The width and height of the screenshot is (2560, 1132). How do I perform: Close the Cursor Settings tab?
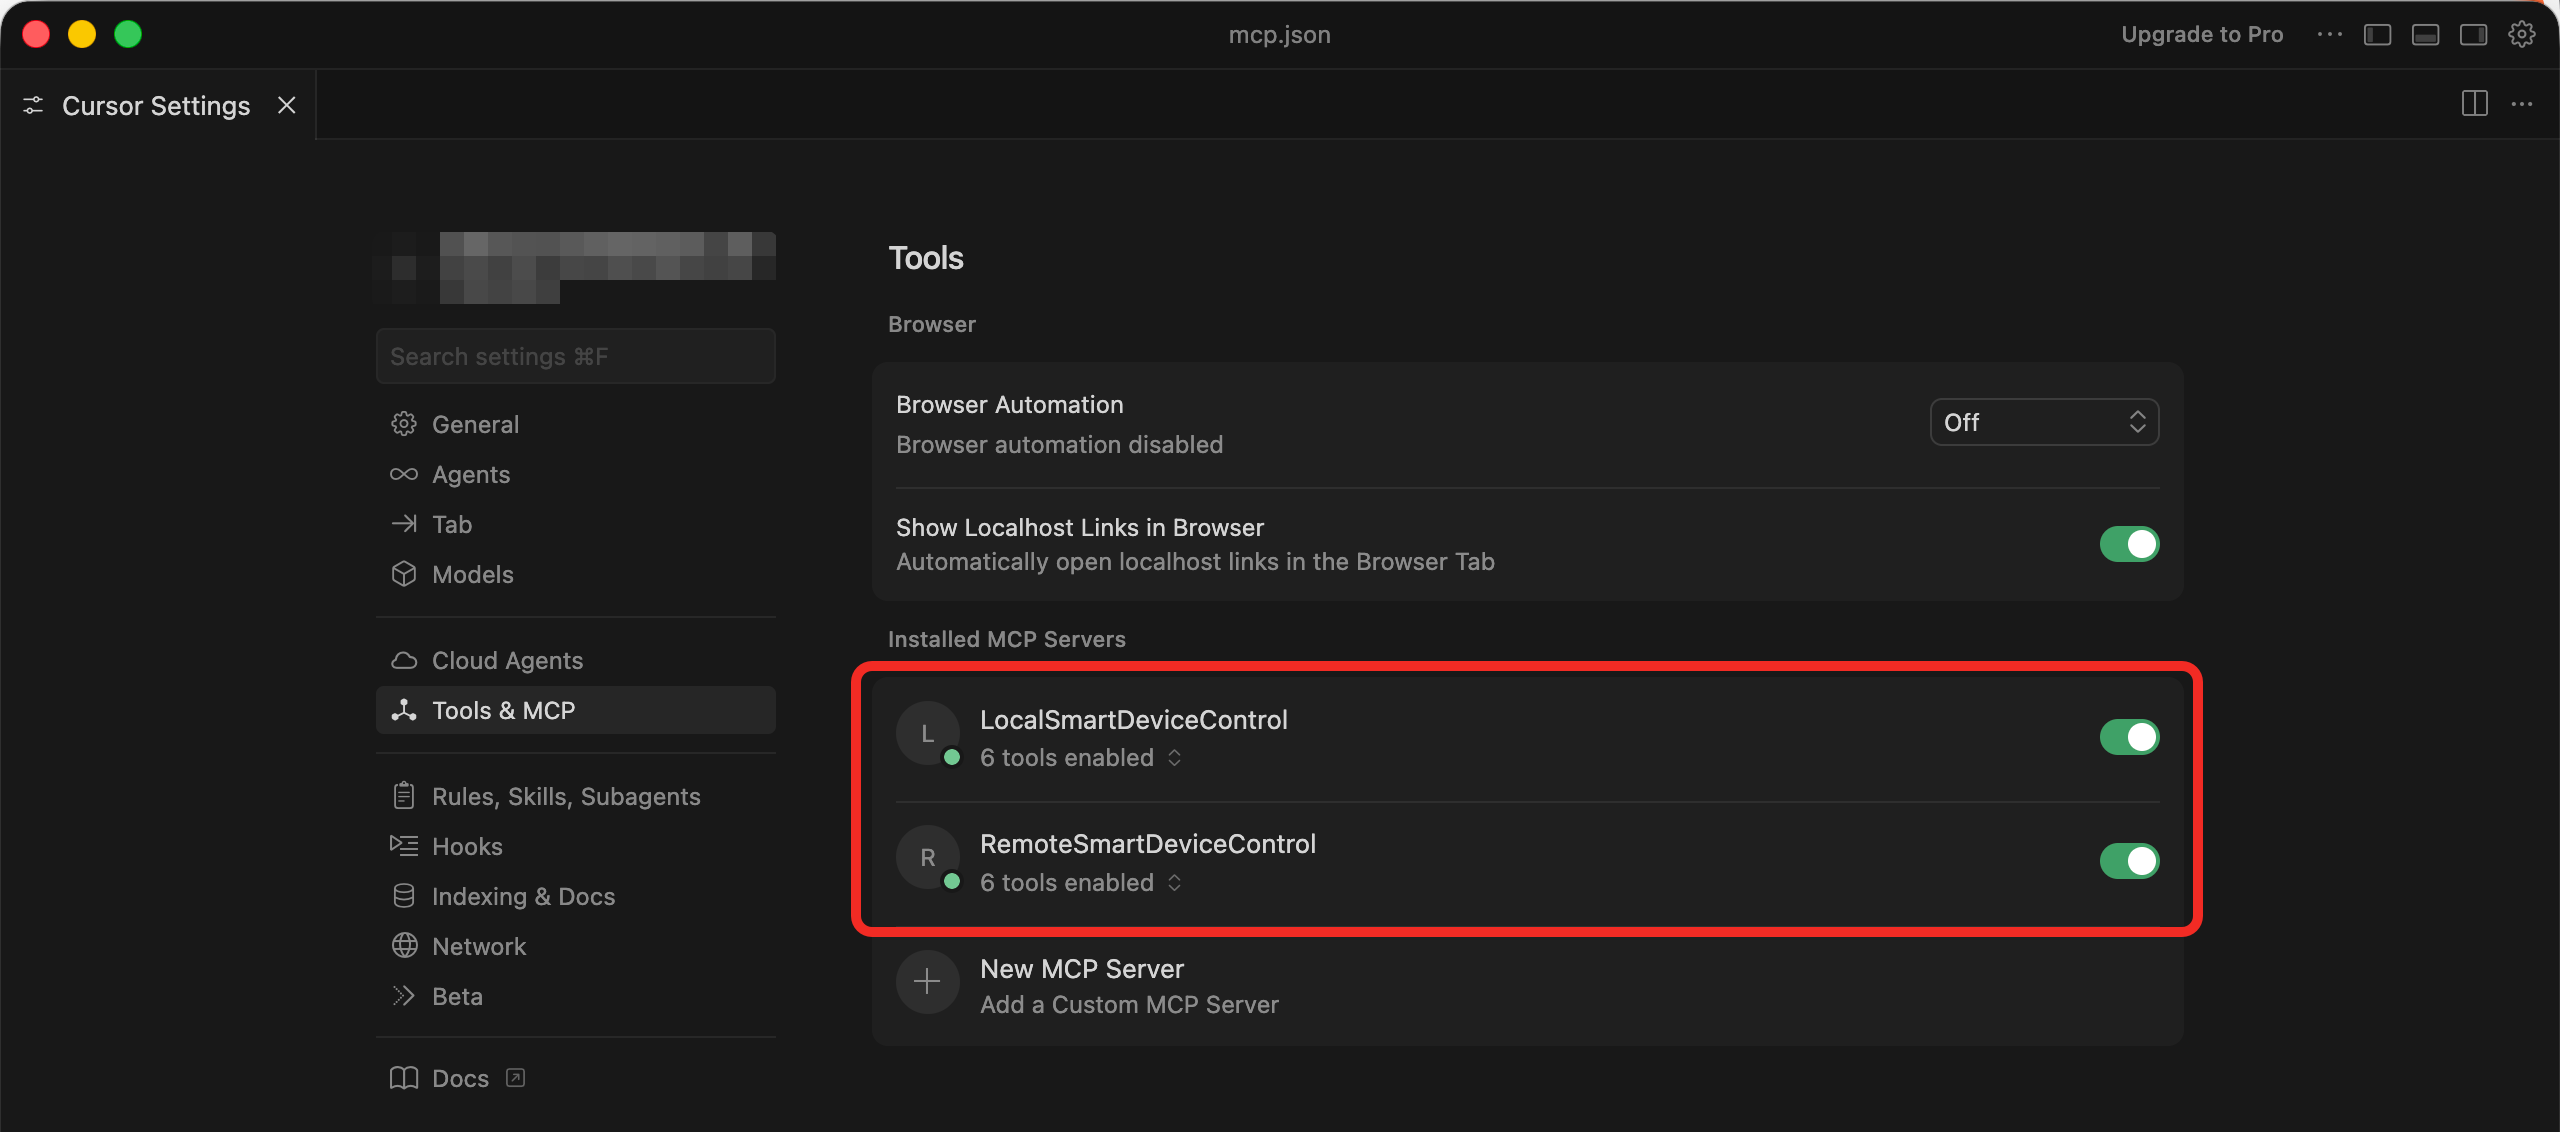click(287, 105)
